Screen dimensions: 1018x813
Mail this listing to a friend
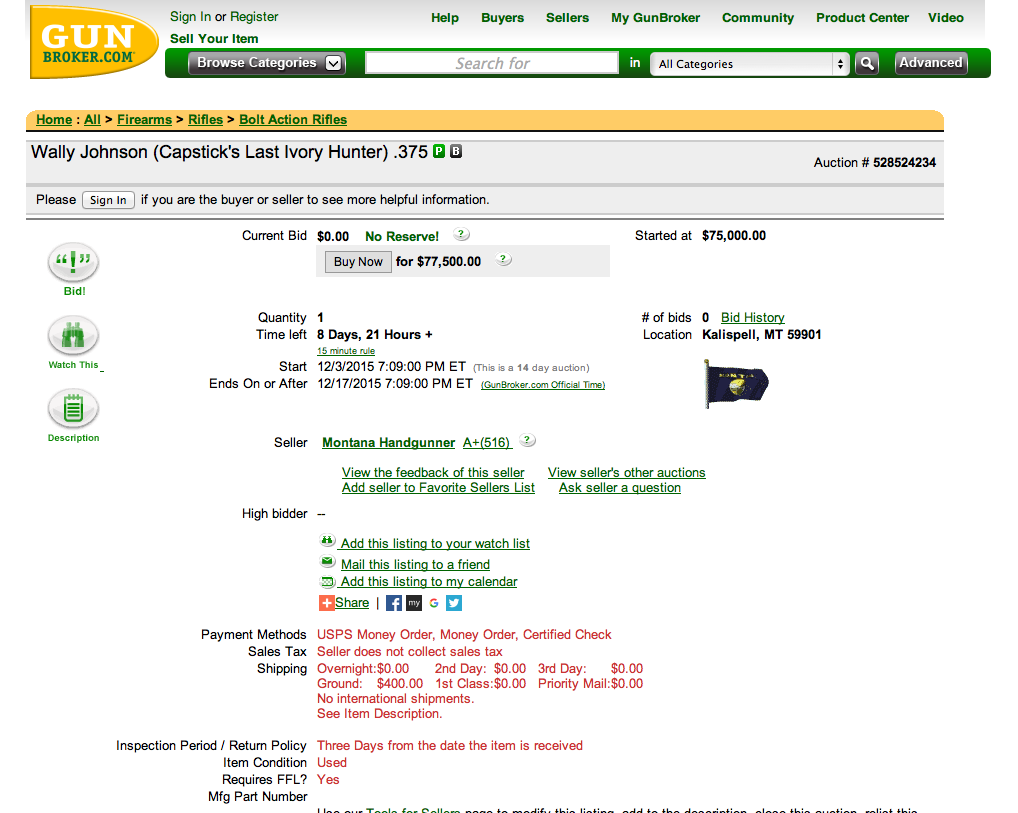point(416,564)
